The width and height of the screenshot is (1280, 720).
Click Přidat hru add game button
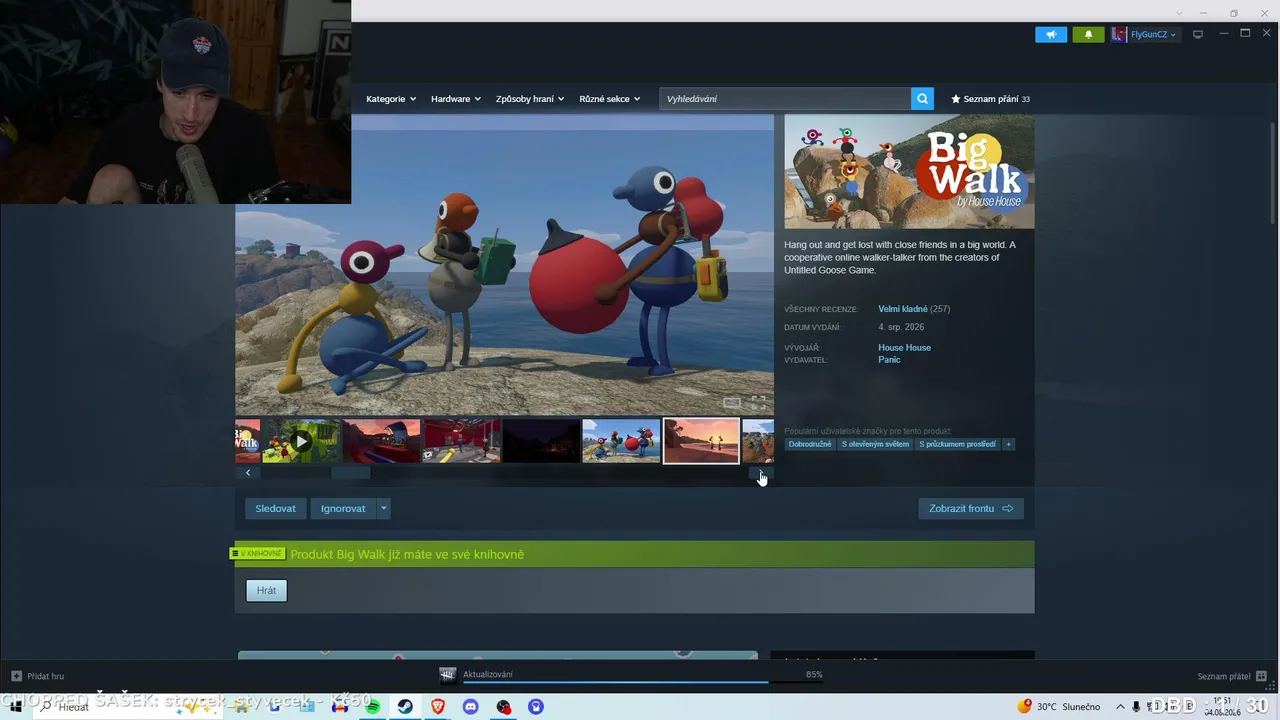click(38, 676)
